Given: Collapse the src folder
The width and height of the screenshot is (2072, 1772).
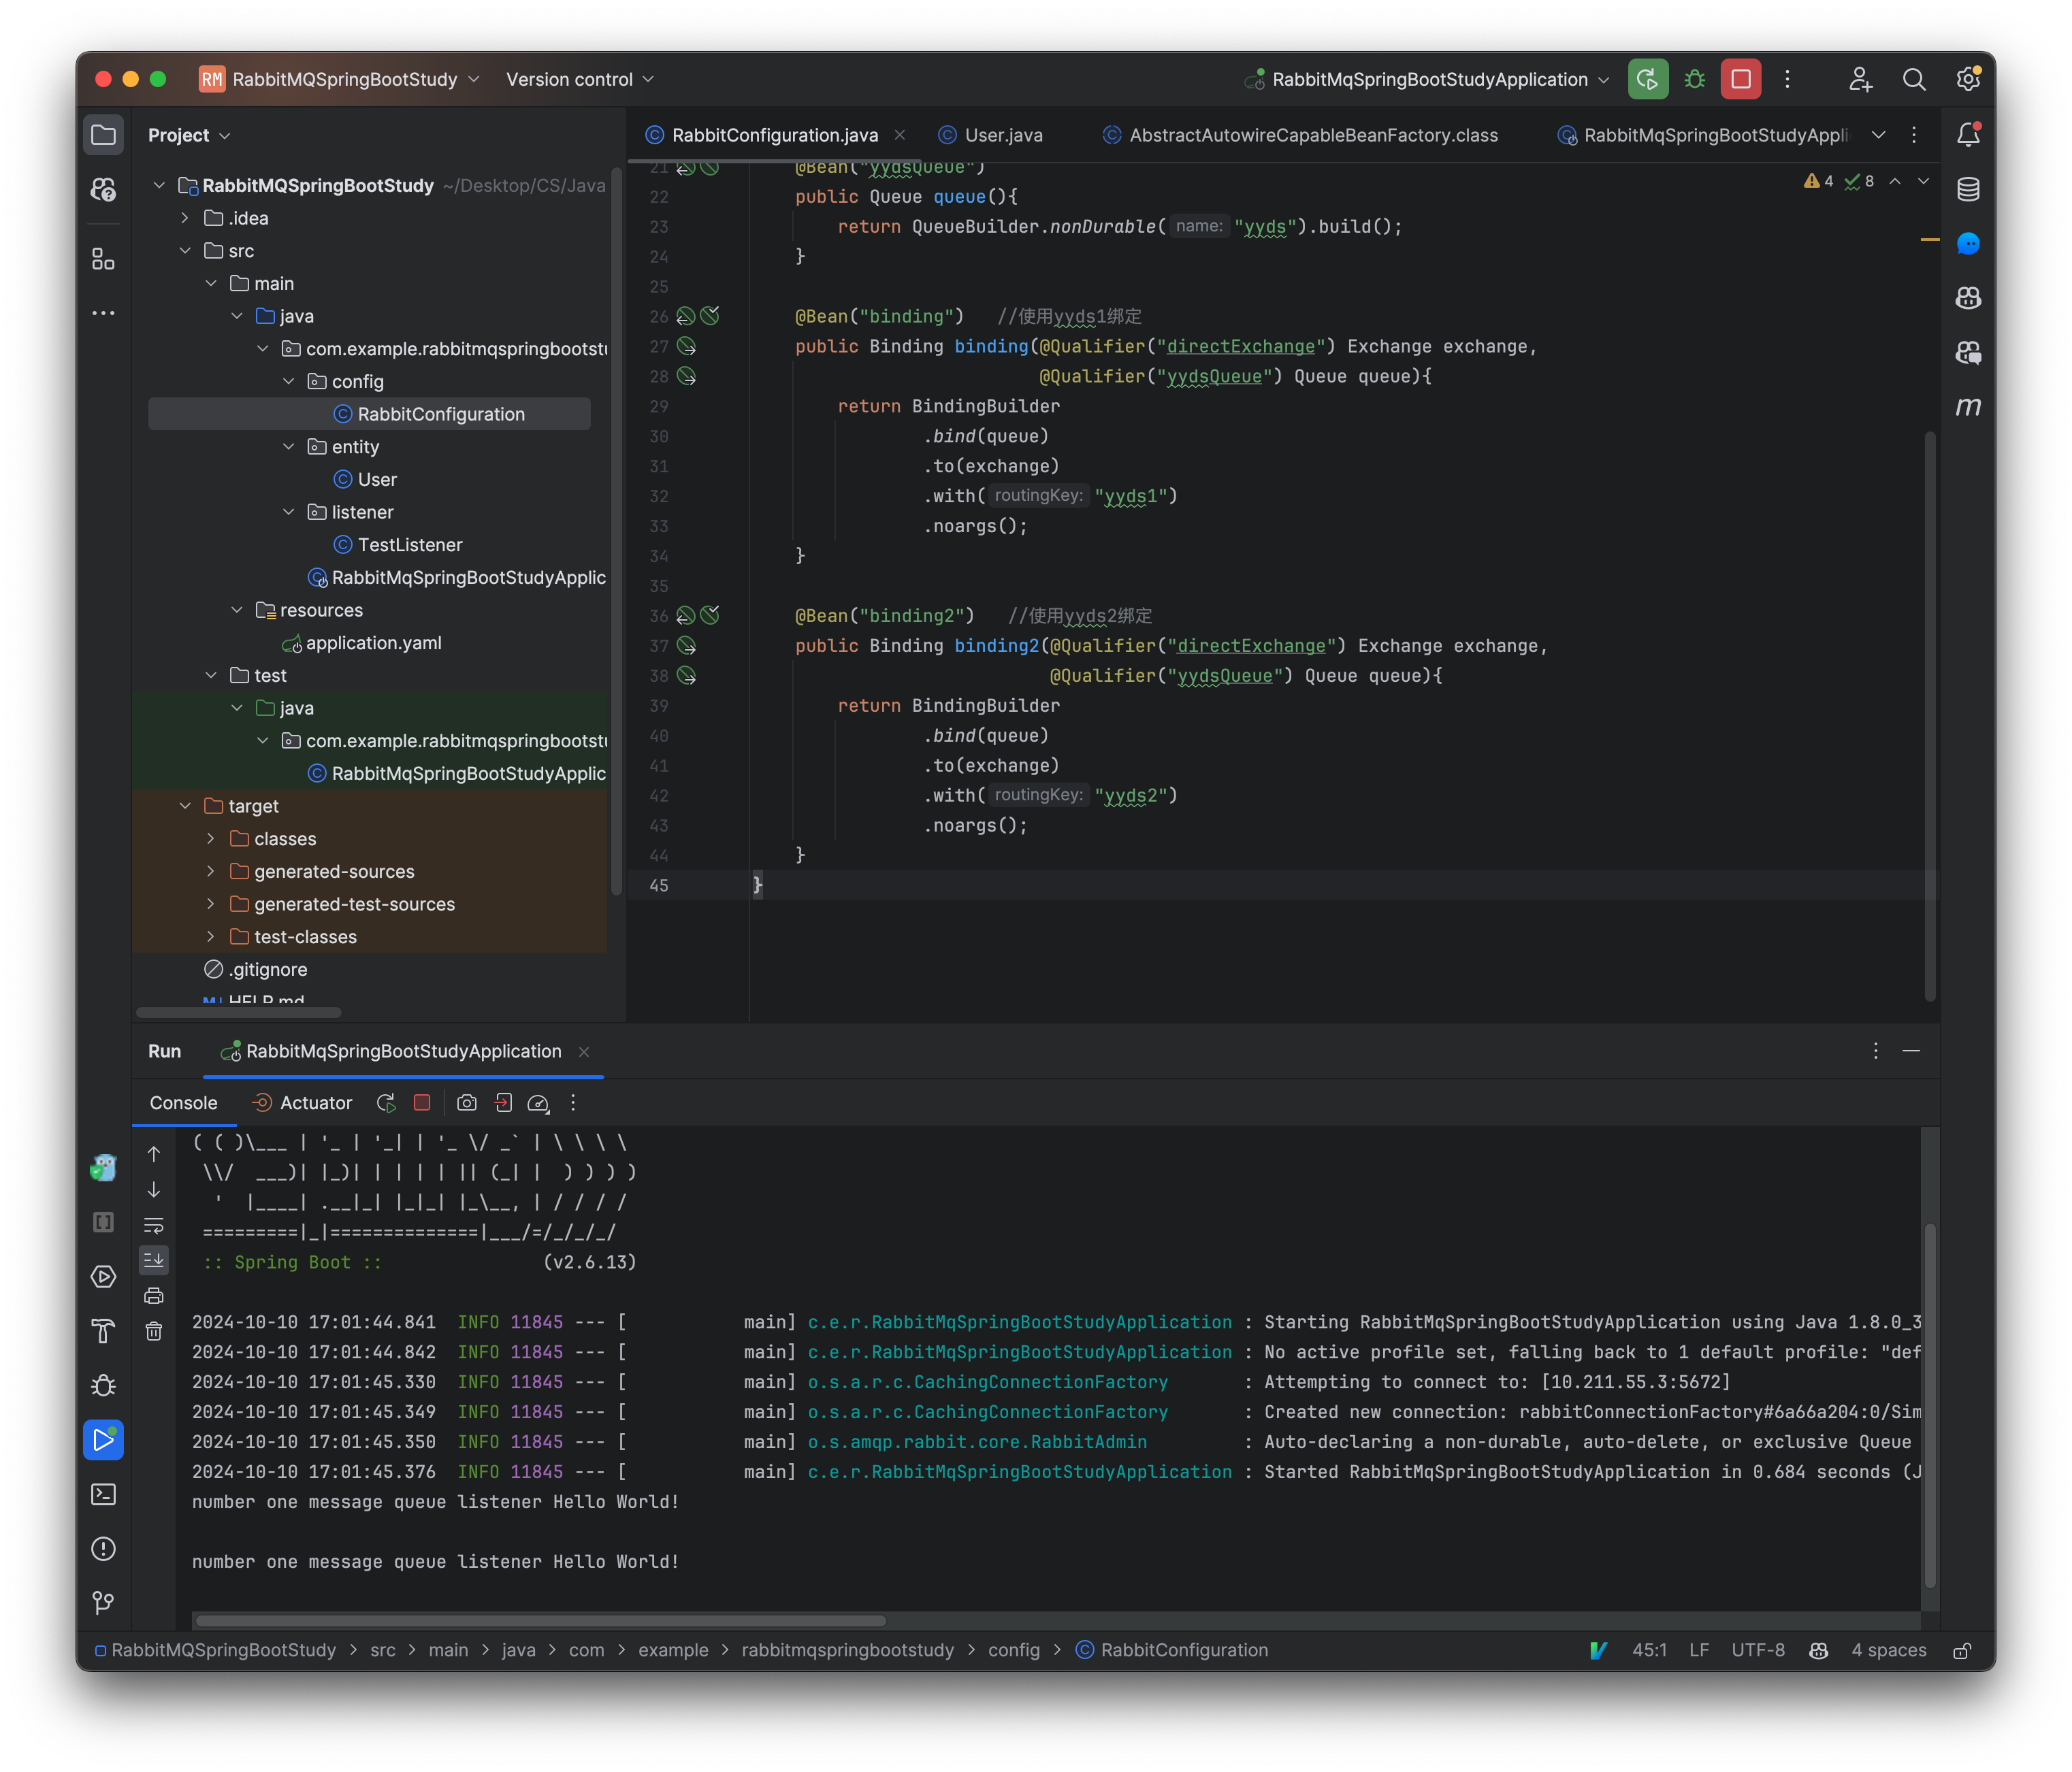Looking at the screenshot, I should click(x=185, y=251).
